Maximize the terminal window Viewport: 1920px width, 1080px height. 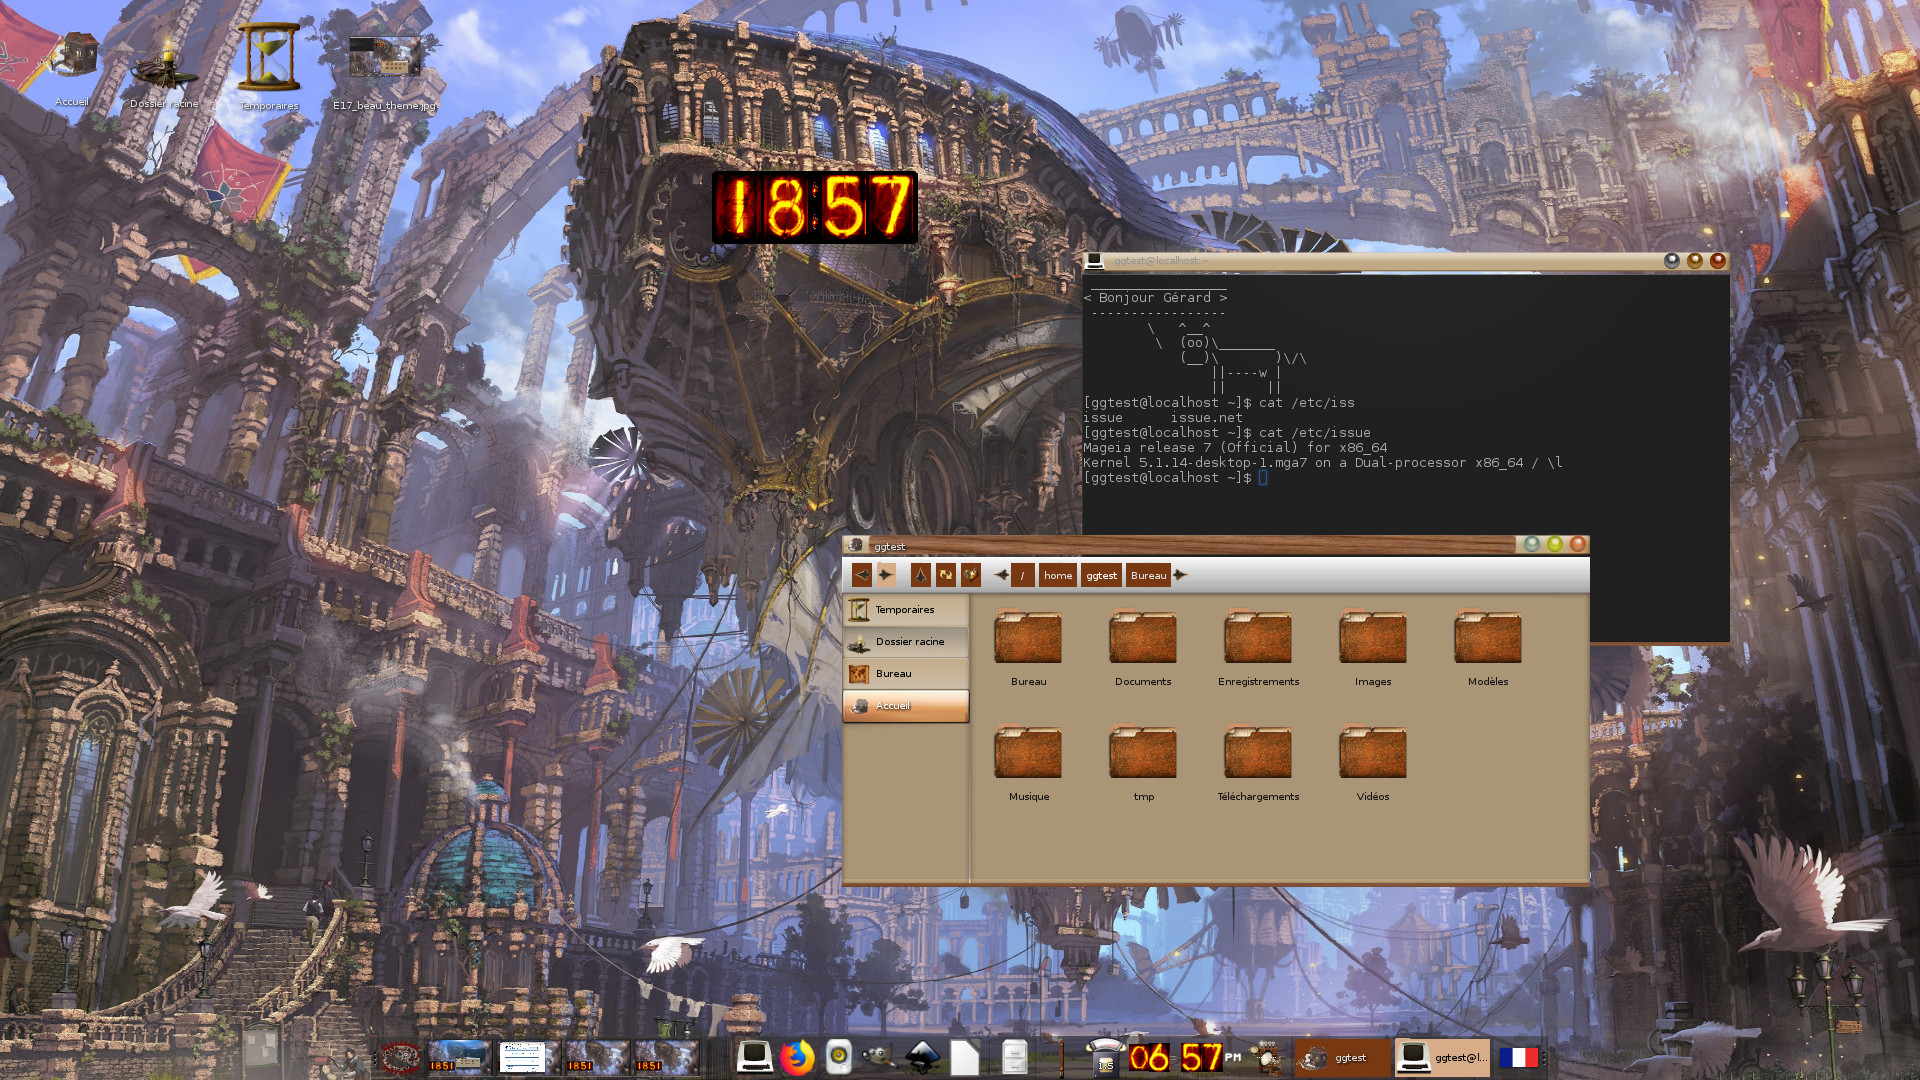pyautogui.click(x=1694, y=261)
